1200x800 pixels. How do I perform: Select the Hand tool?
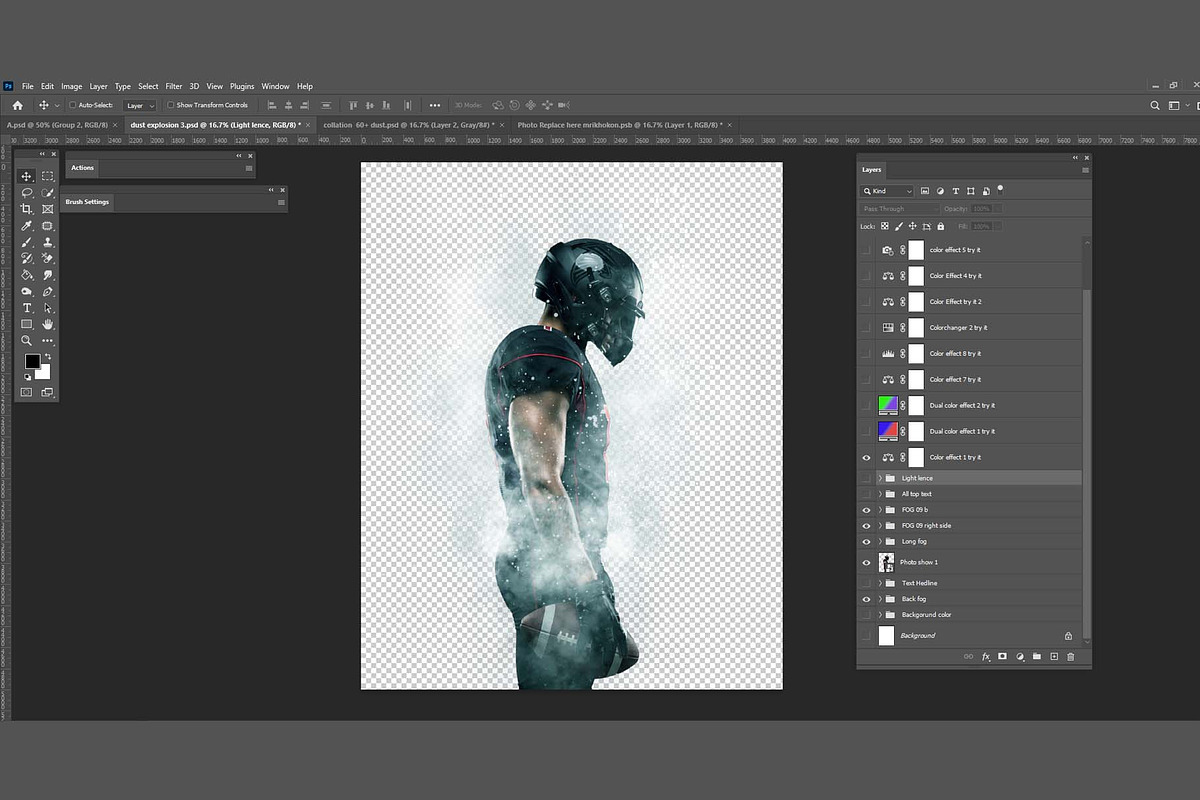(x=47, y=324)
